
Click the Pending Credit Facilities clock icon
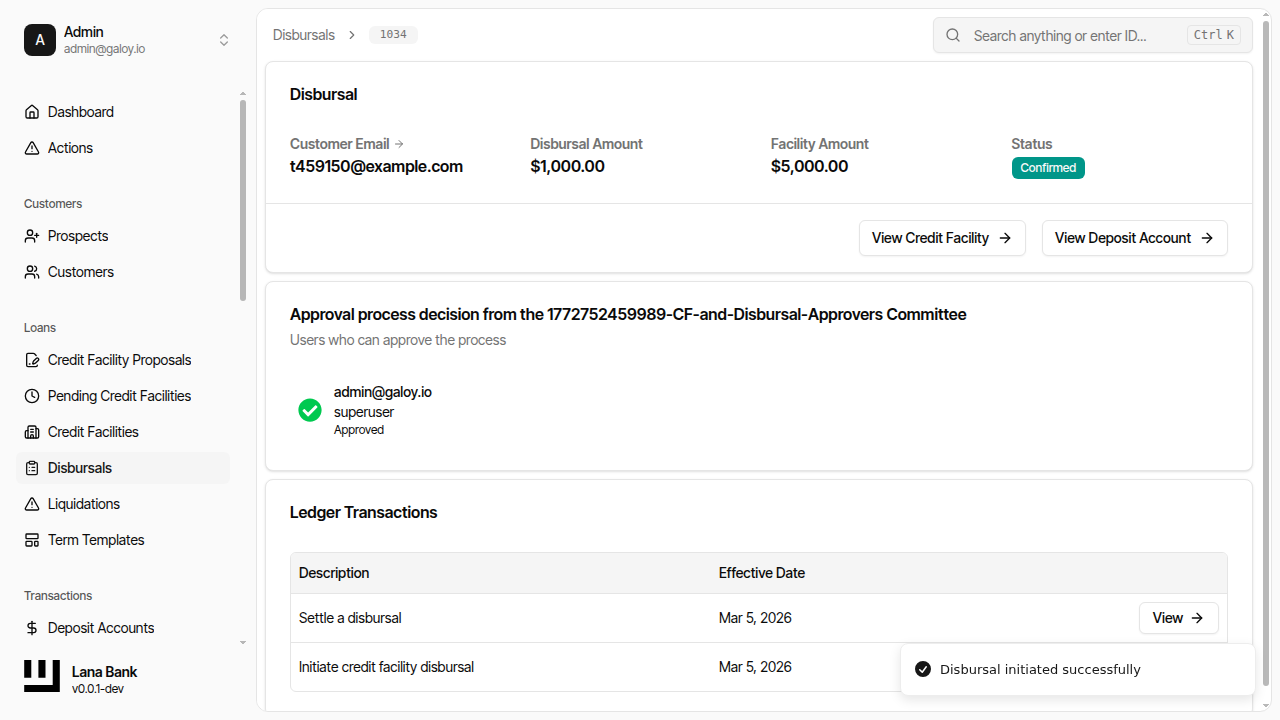click(x=32, y=396)
